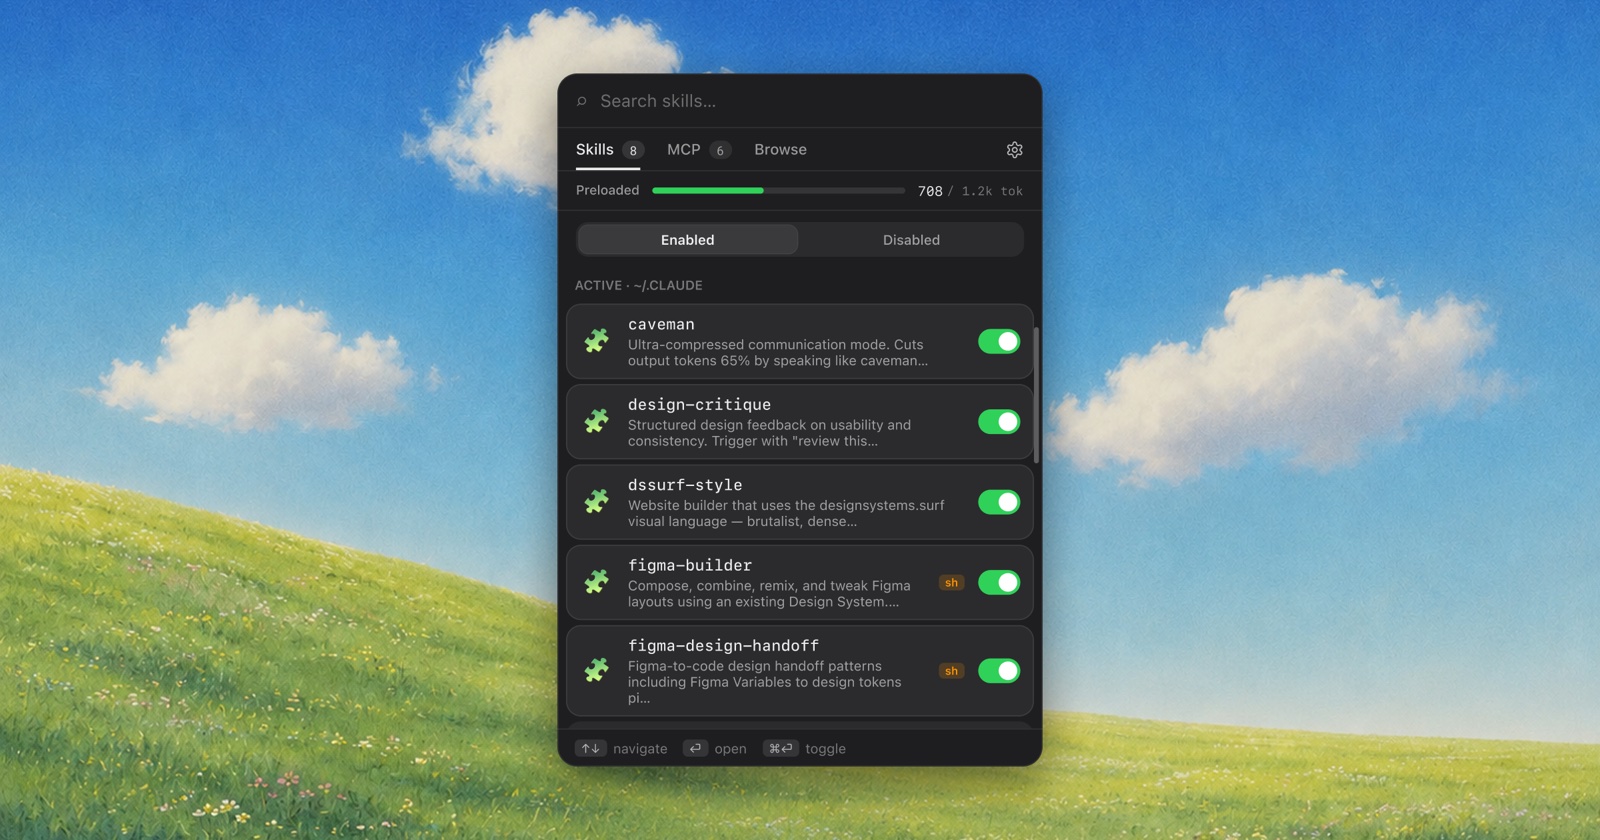
Task: Go to the Browse tab
Action: pos(780,150)
